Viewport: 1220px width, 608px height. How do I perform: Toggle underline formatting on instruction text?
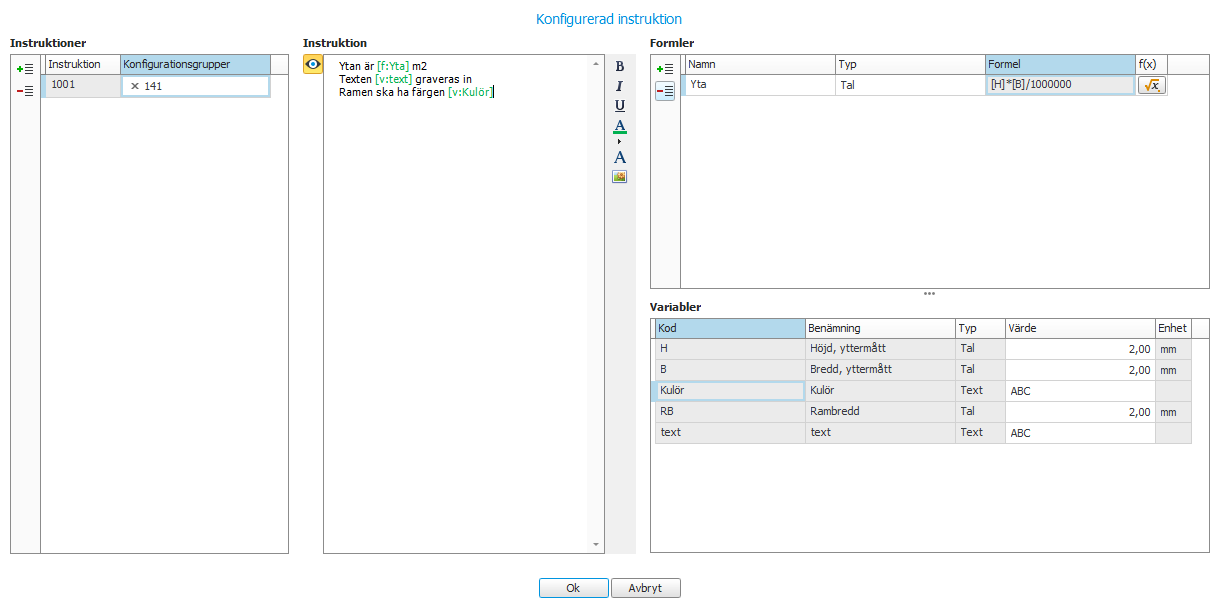tap(620, 105)
